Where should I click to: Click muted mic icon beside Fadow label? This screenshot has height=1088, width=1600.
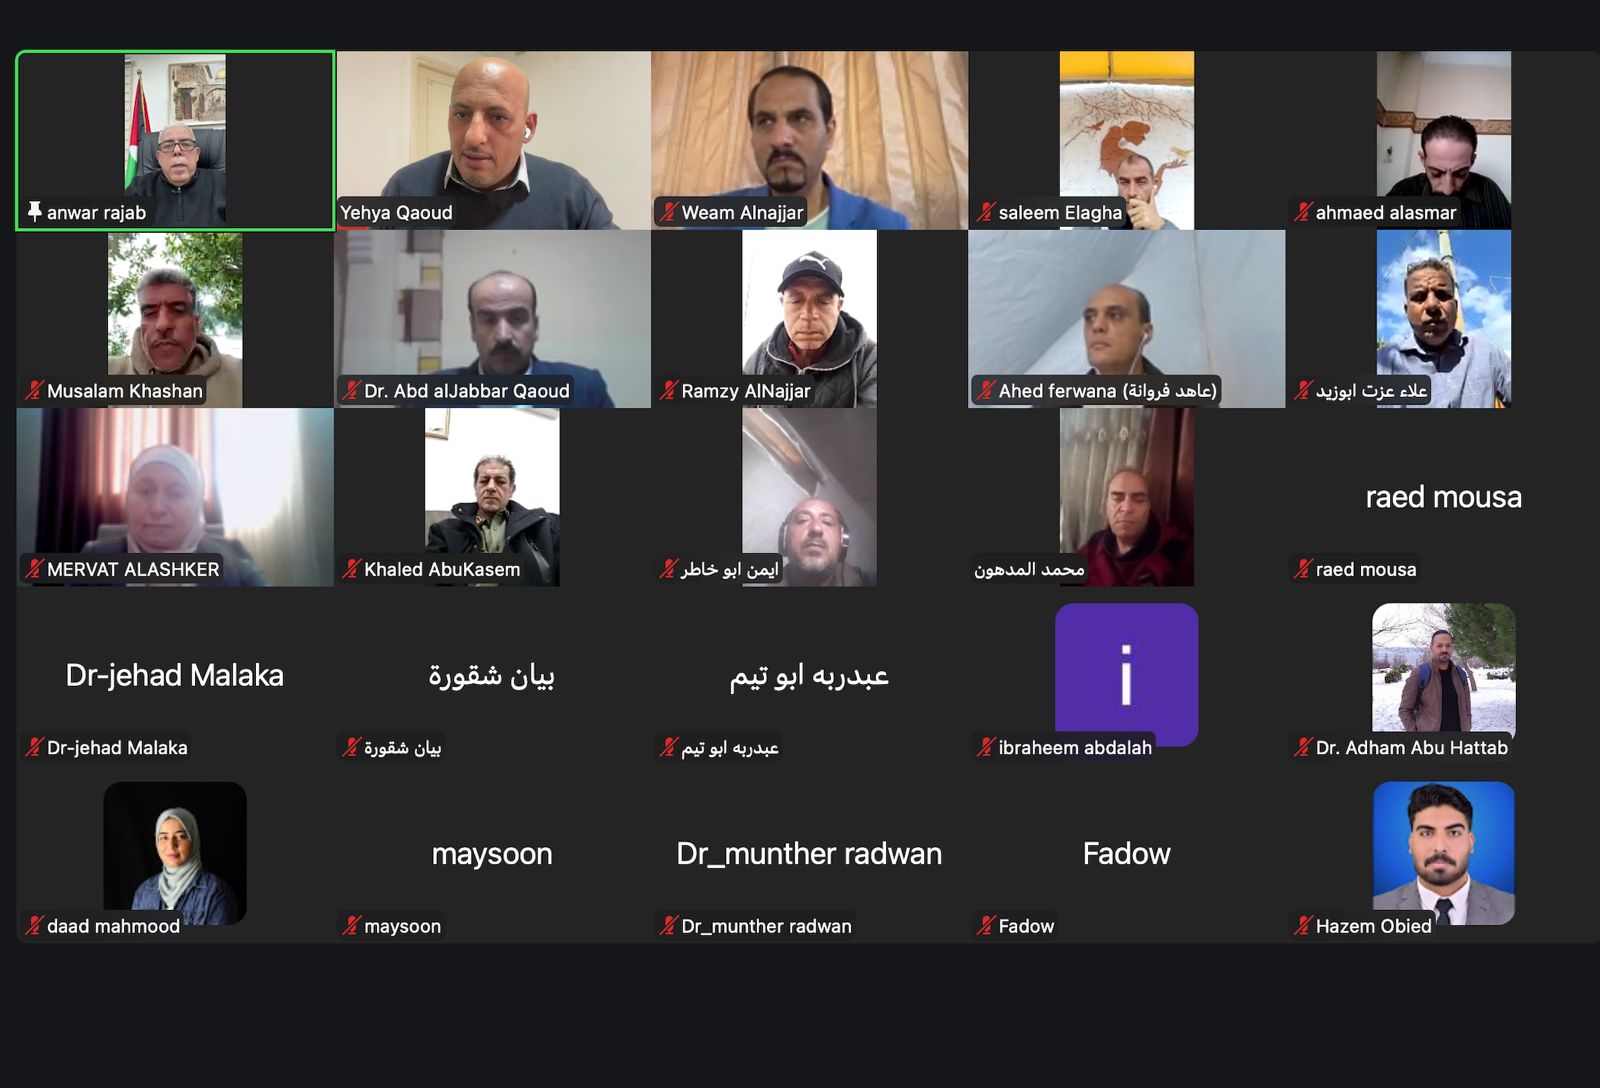(986, 925)
